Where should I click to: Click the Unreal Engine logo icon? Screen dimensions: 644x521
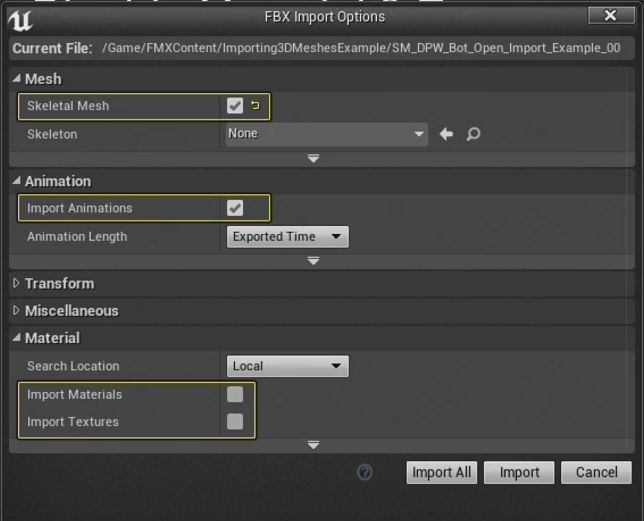[x=20, y=20]
